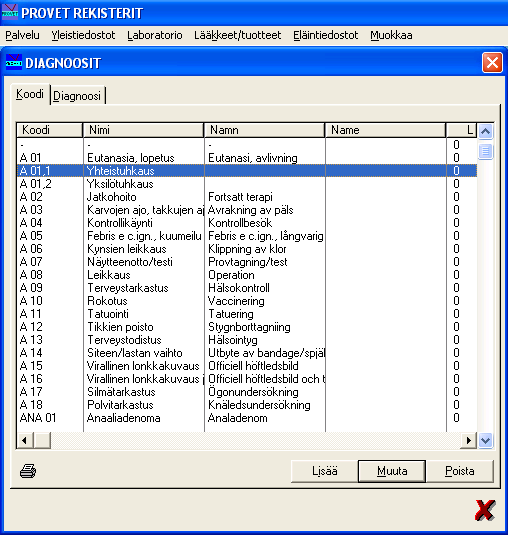Select row Tatuointi

tap(247, 314)
